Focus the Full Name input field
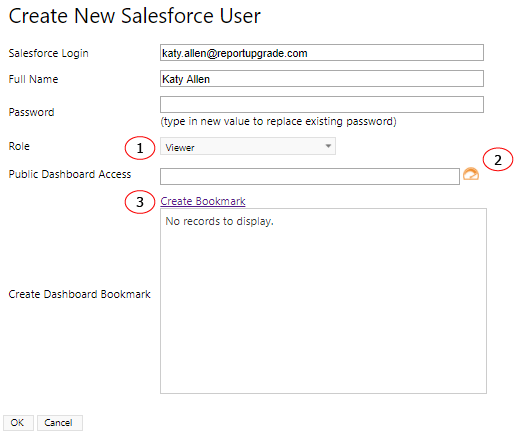The height and width of the screenshot is (441, 514). 322,79
